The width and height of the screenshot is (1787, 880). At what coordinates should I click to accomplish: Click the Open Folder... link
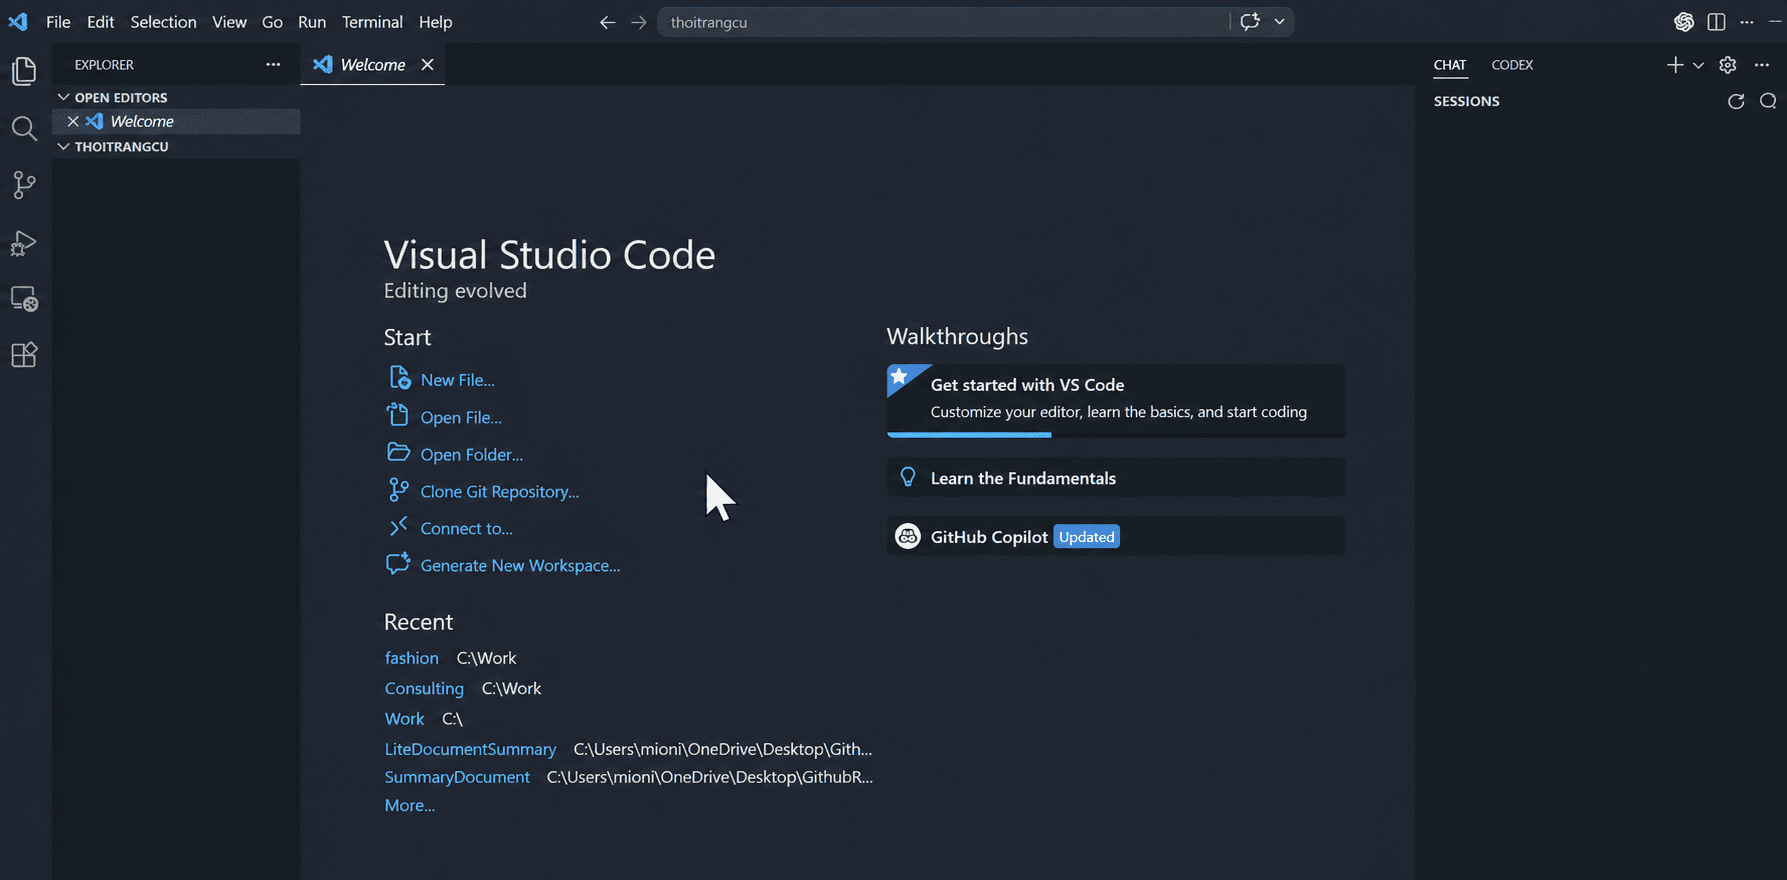point(471,454)
